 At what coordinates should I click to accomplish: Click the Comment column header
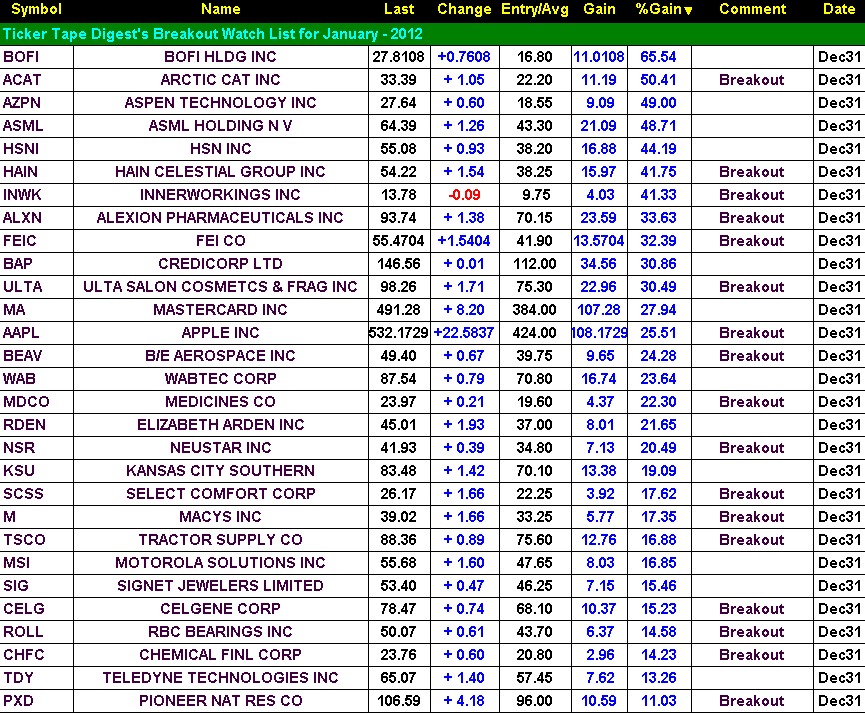click(x=752, y=9)
